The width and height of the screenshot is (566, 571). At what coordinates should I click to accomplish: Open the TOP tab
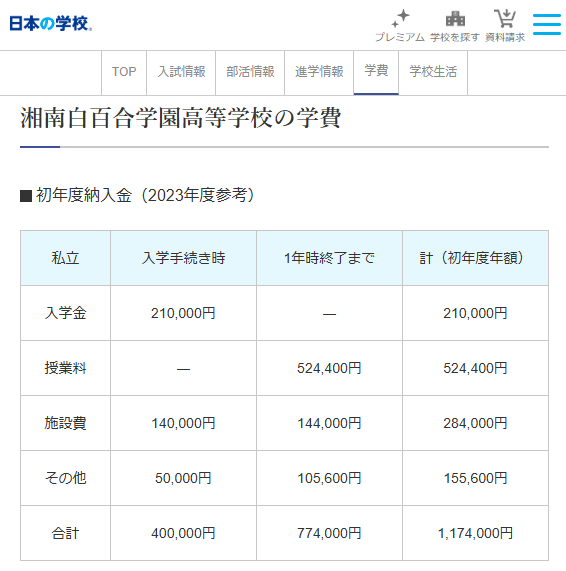pyautogui.click(x=124, y=72)
